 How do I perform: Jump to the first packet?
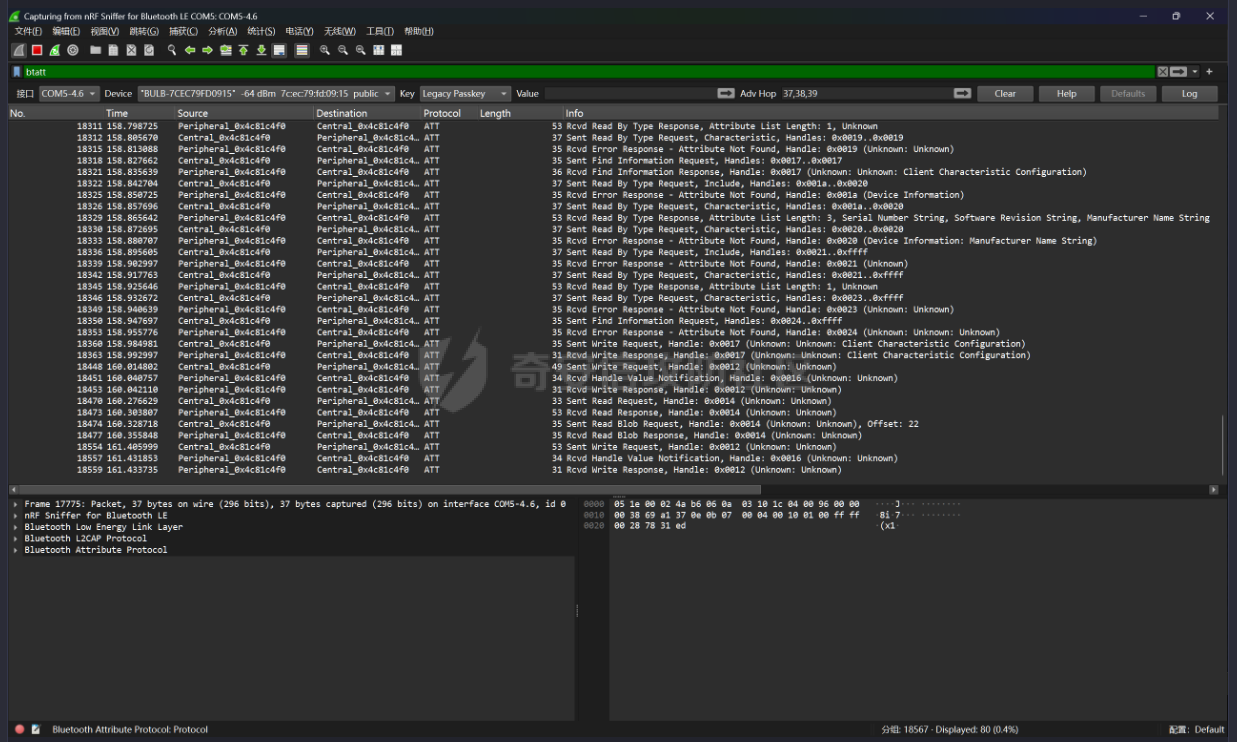[x=243, y=50]
